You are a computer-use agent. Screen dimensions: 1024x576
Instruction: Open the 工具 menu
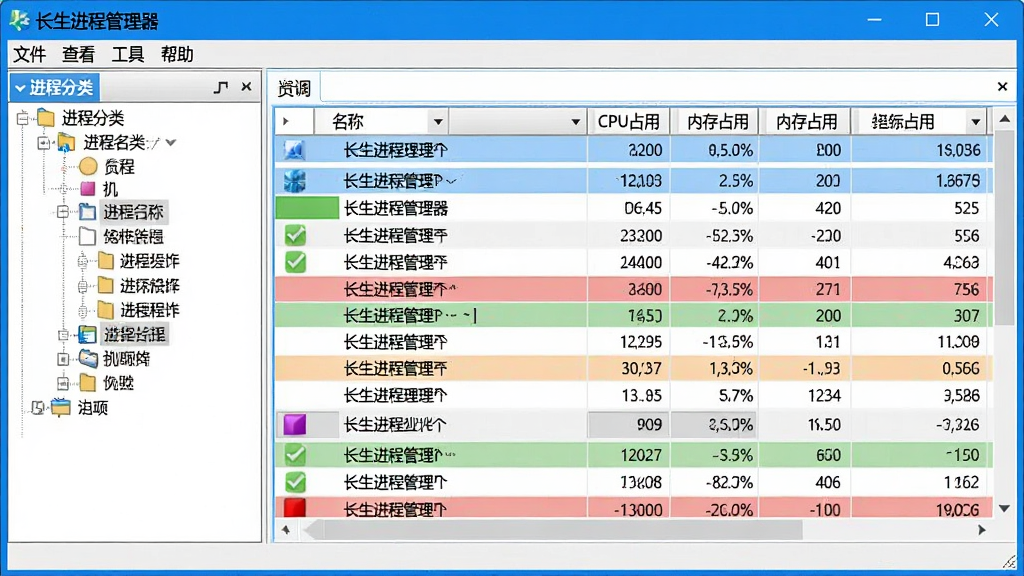128,54
